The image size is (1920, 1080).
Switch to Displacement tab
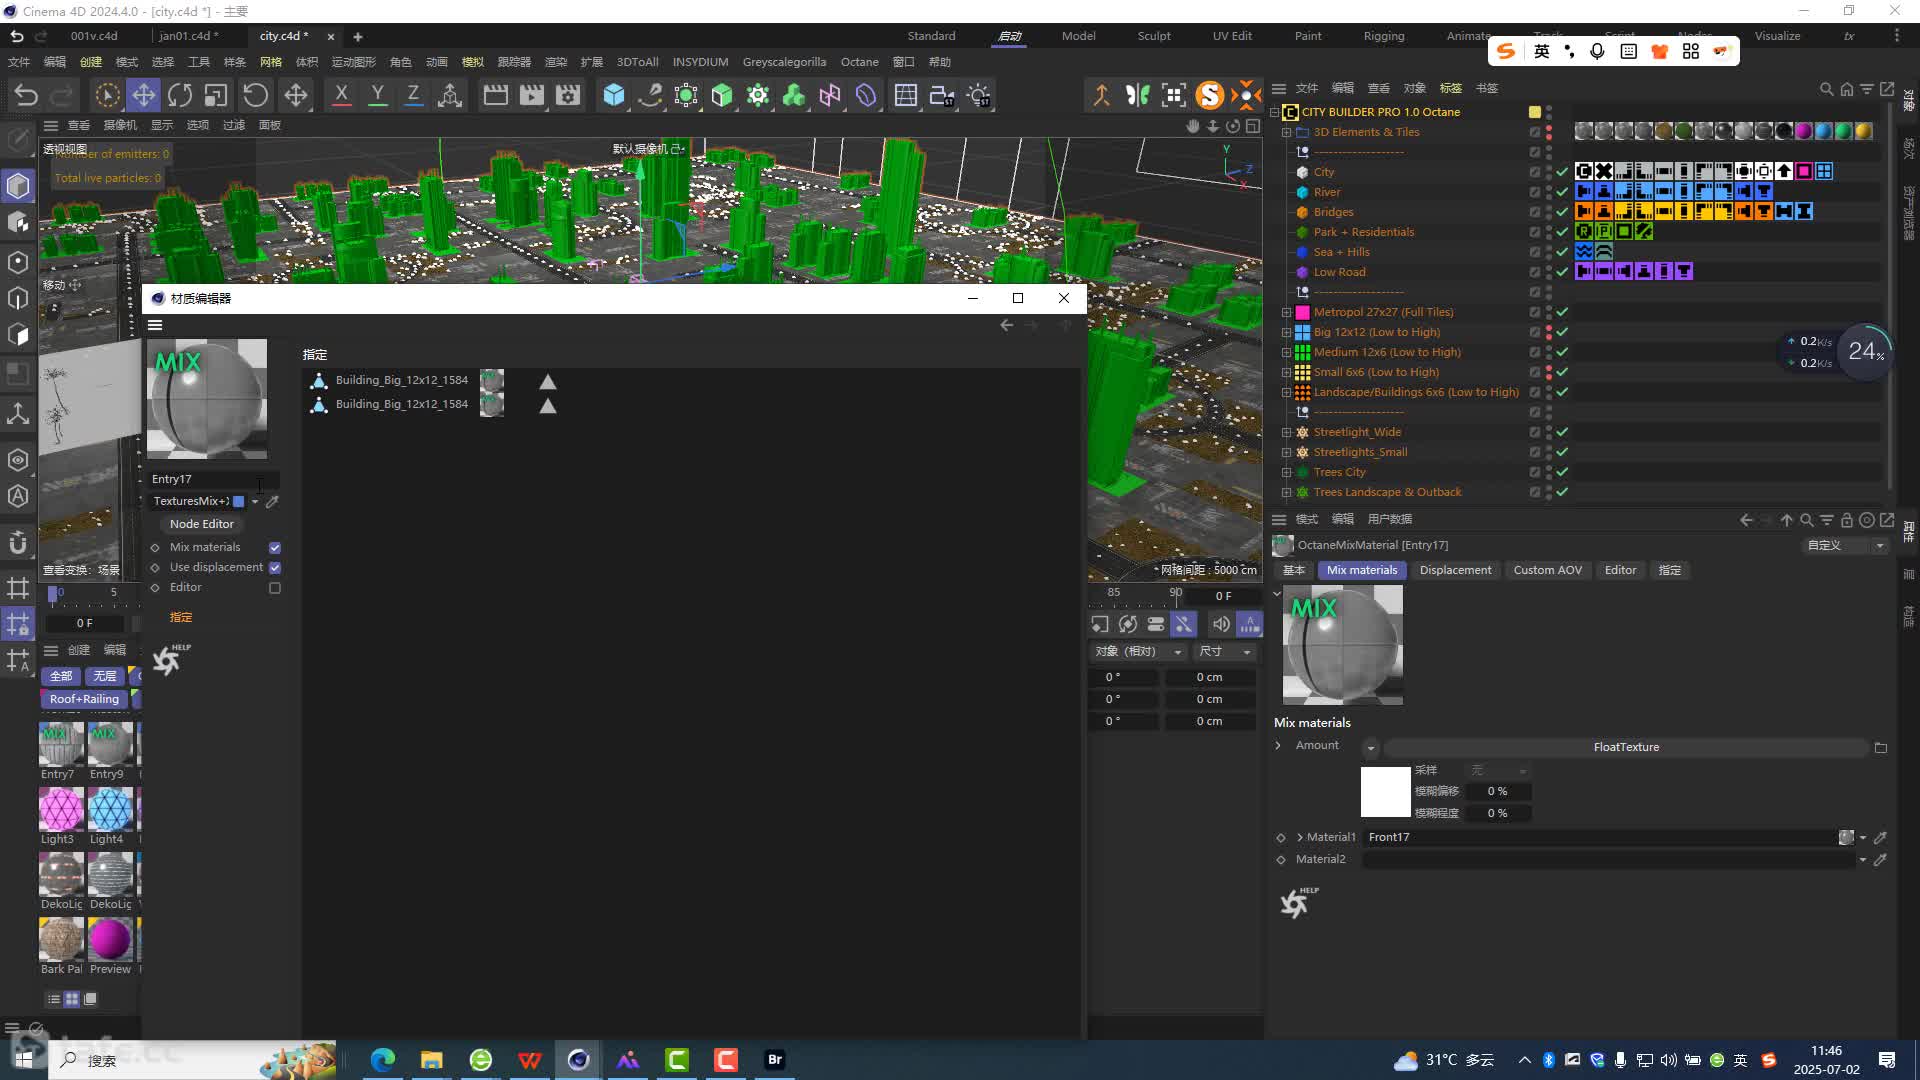[1455, 570]
